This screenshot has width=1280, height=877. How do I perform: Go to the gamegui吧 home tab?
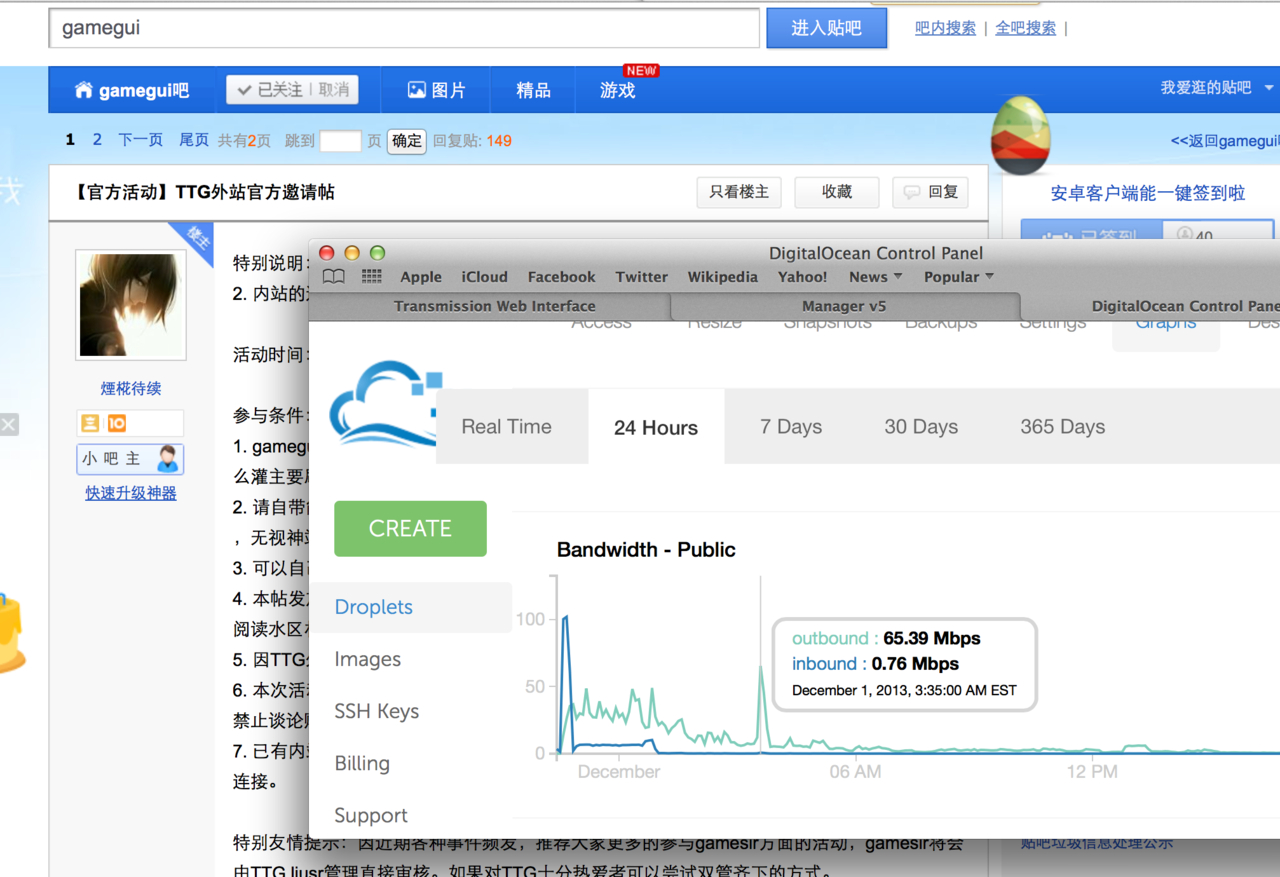click(131, 90)
